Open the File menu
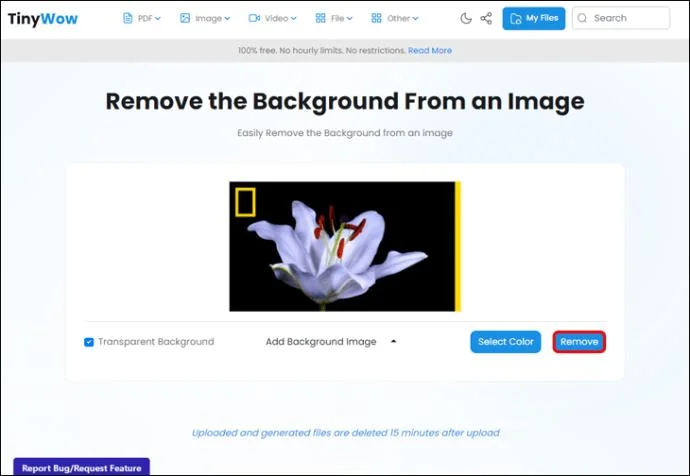This screenshot has height=476, width=690. (334, 18)
